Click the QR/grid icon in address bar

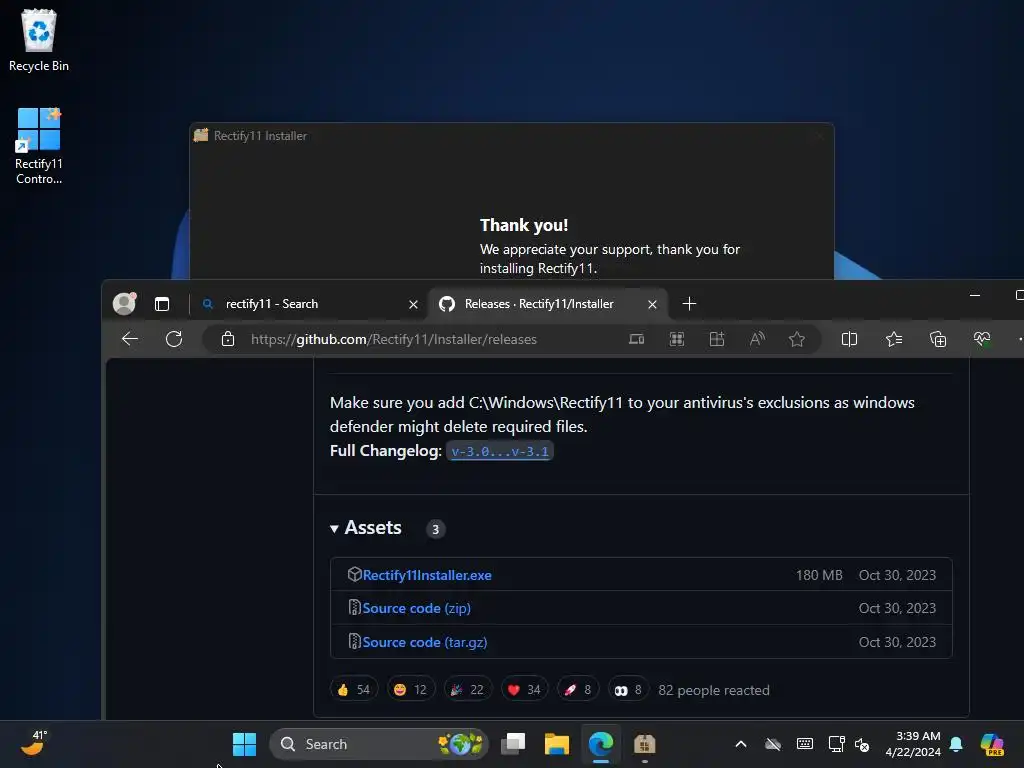point(677,339)
